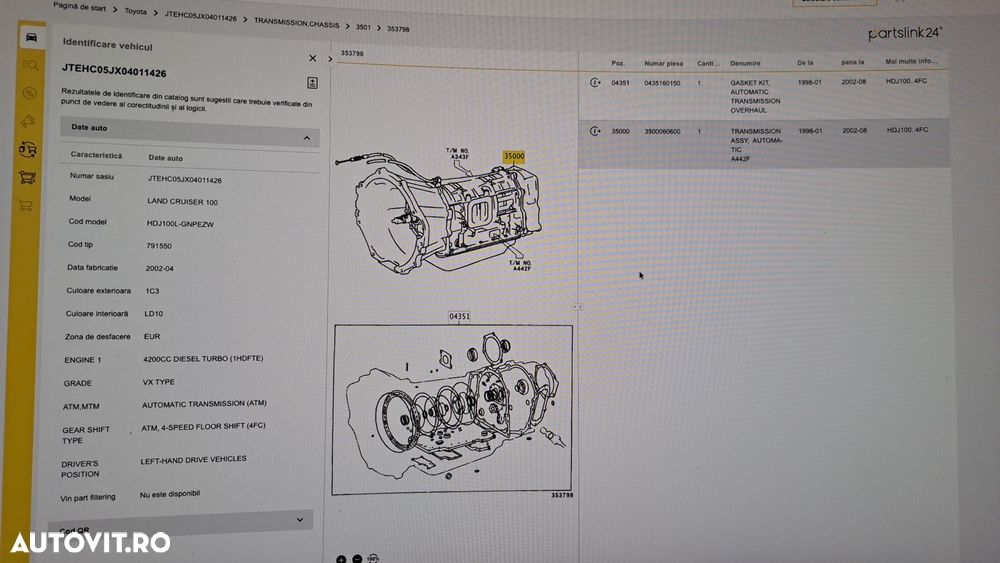1000x563 pixels.
Task: Select interior colour code LD10
Action: (154, 314)
